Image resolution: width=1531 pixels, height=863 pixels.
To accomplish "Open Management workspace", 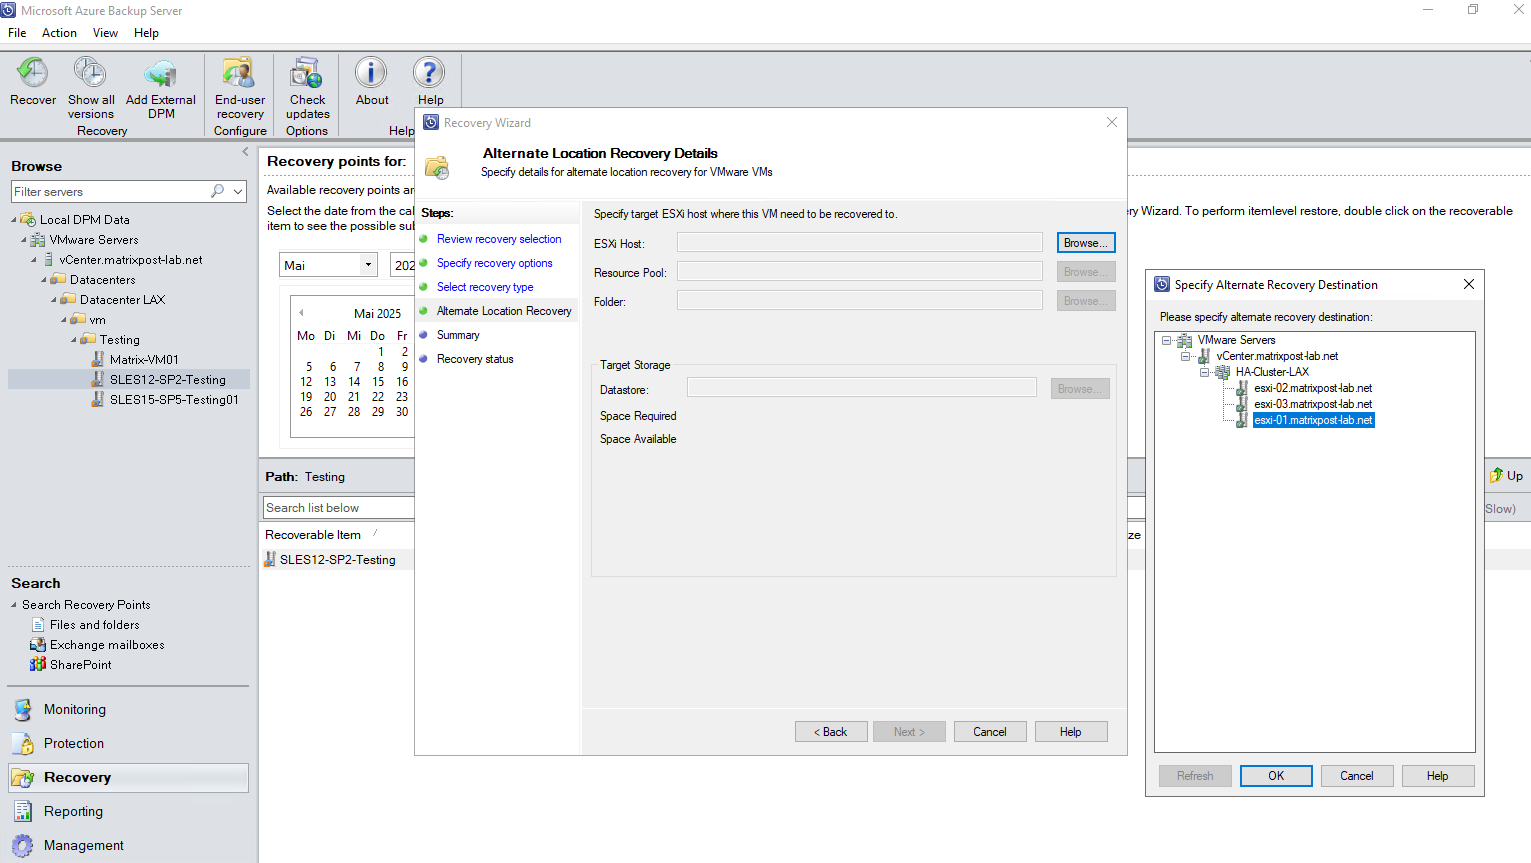I will tap(83, 845).
